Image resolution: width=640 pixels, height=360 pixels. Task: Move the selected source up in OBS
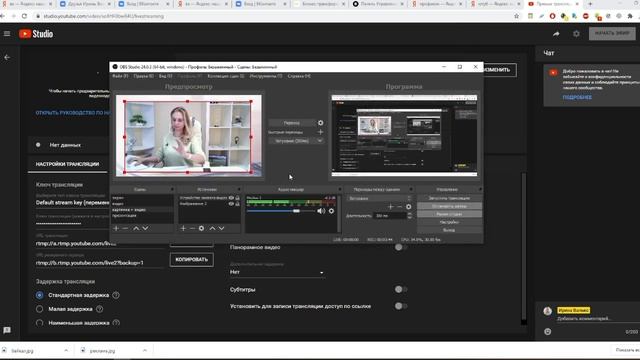pos(212,228)
